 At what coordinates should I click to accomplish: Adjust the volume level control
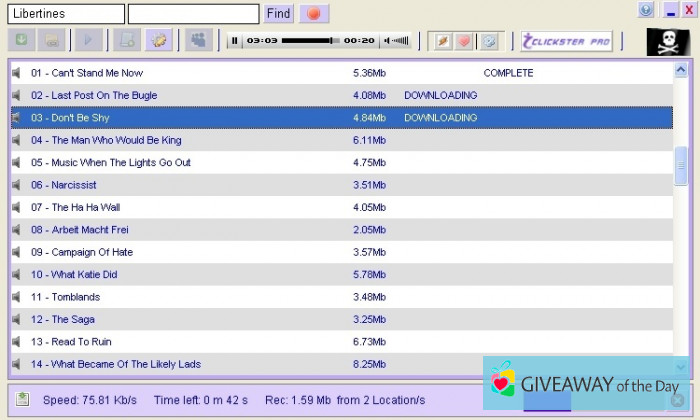397,41
